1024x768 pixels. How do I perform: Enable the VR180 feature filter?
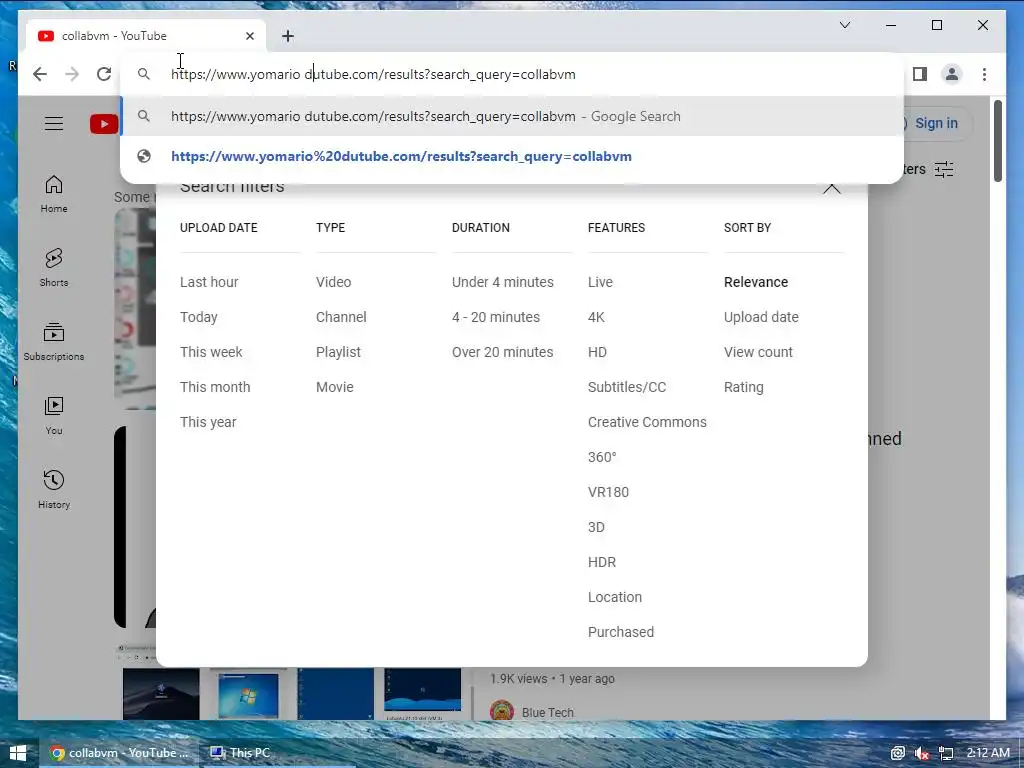point(608,492)
